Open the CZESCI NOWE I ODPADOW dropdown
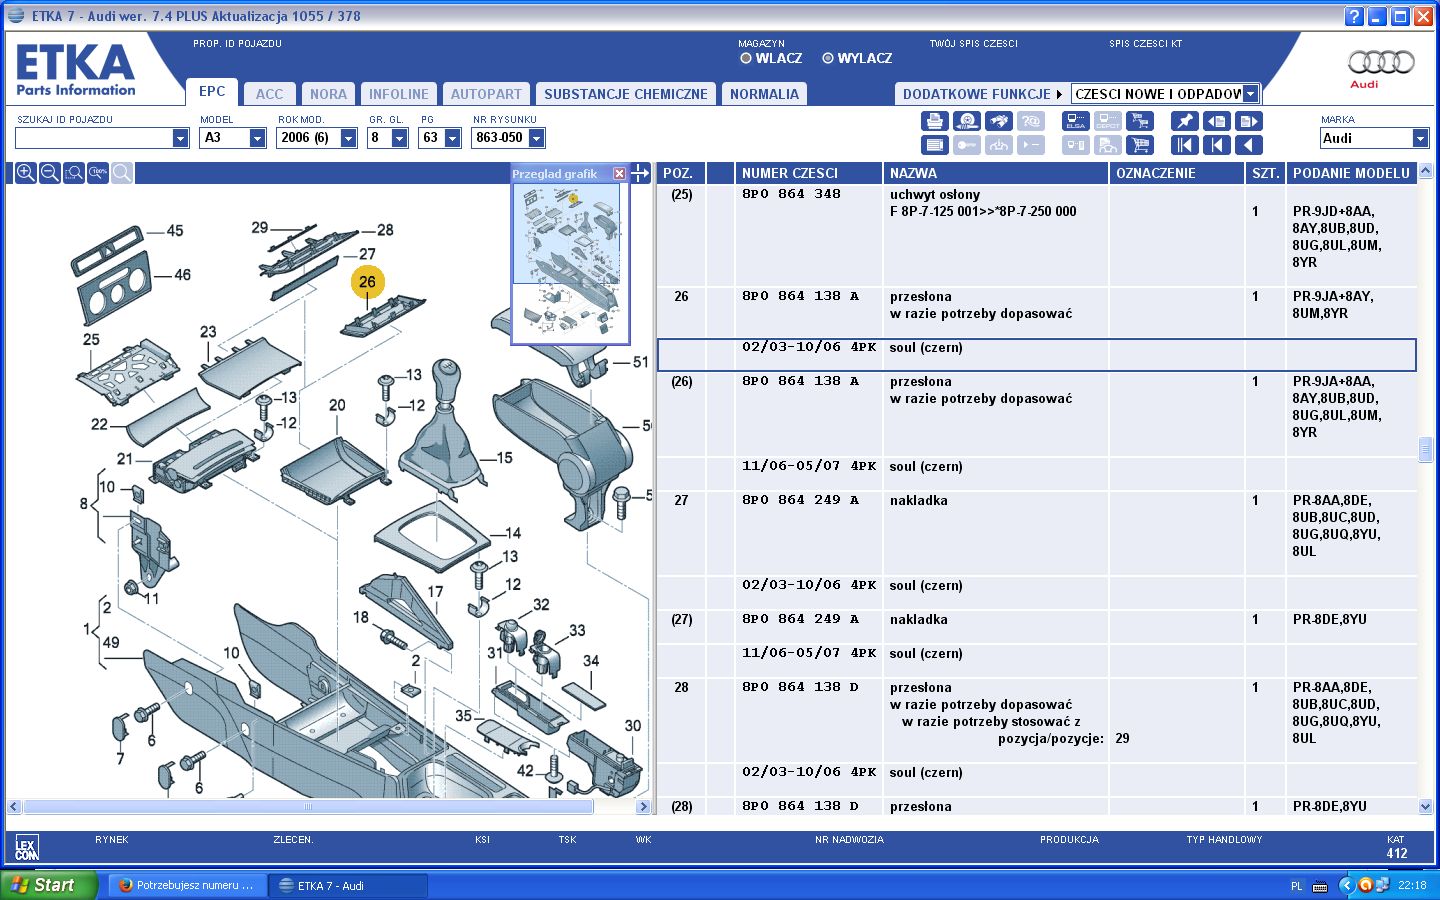 pos(1250,94)
